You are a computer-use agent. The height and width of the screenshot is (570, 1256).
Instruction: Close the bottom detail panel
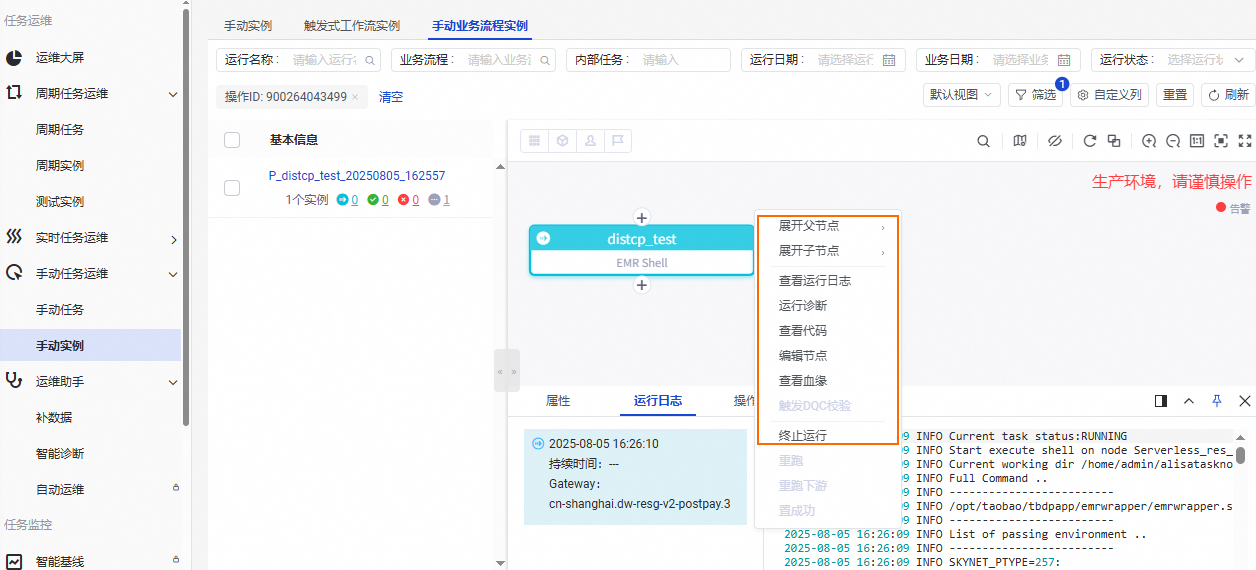1245,401
